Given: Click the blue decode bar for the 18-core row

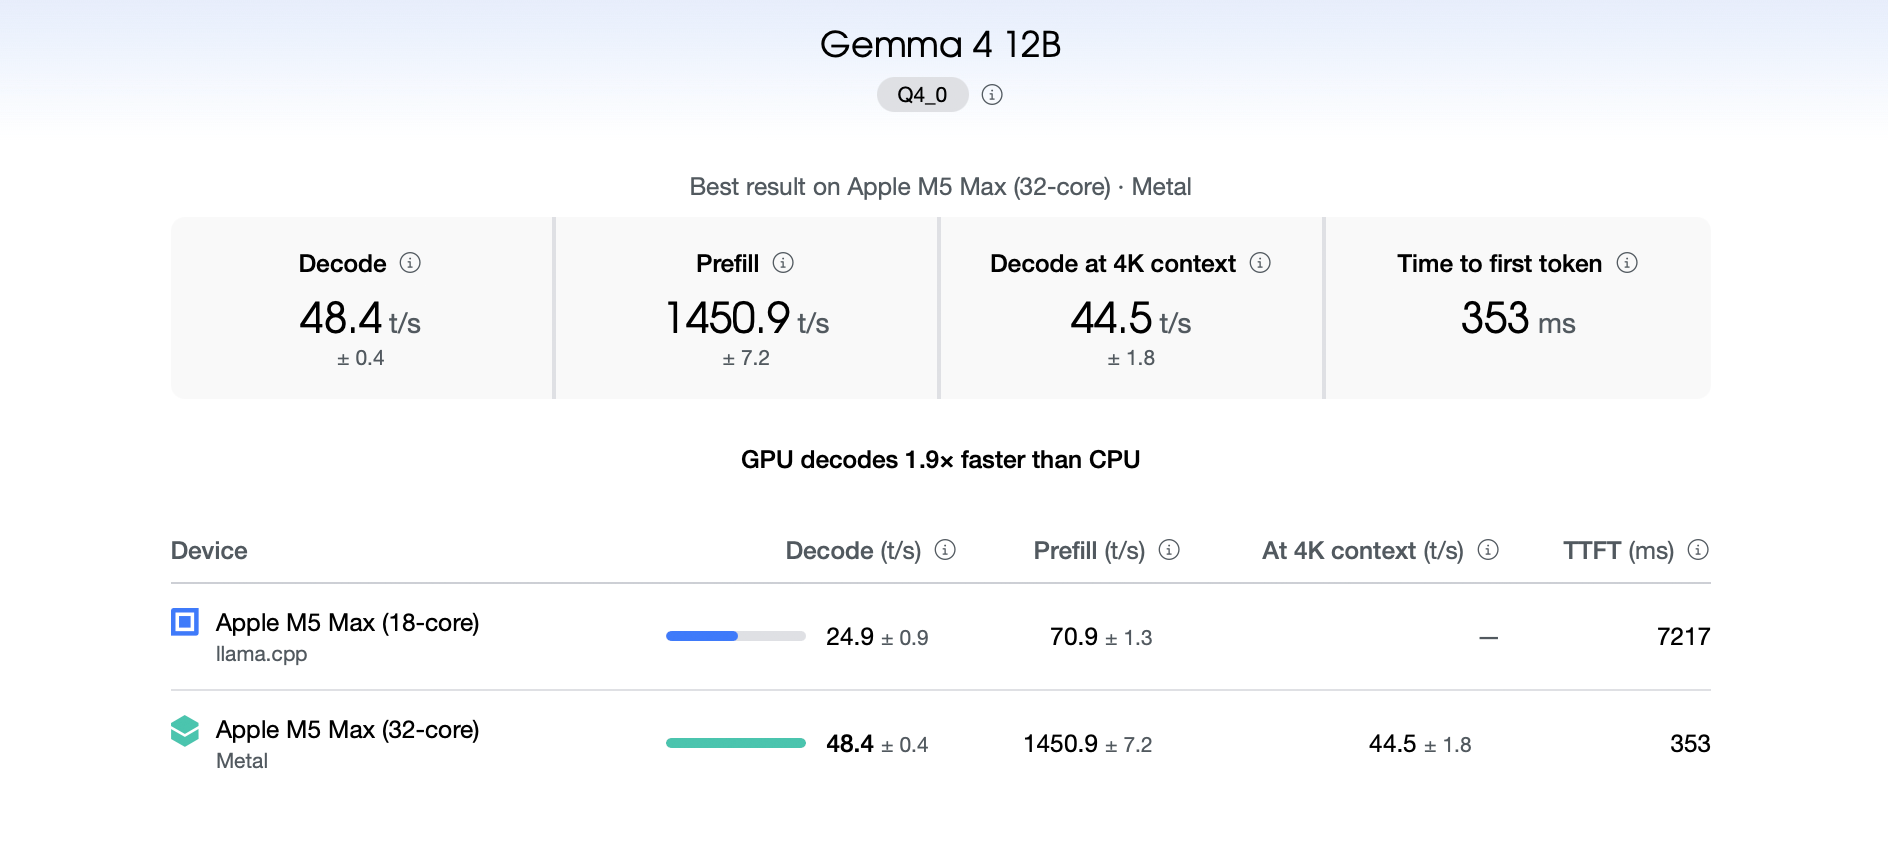Looking at the screenshot, I should tap(702, 636).
